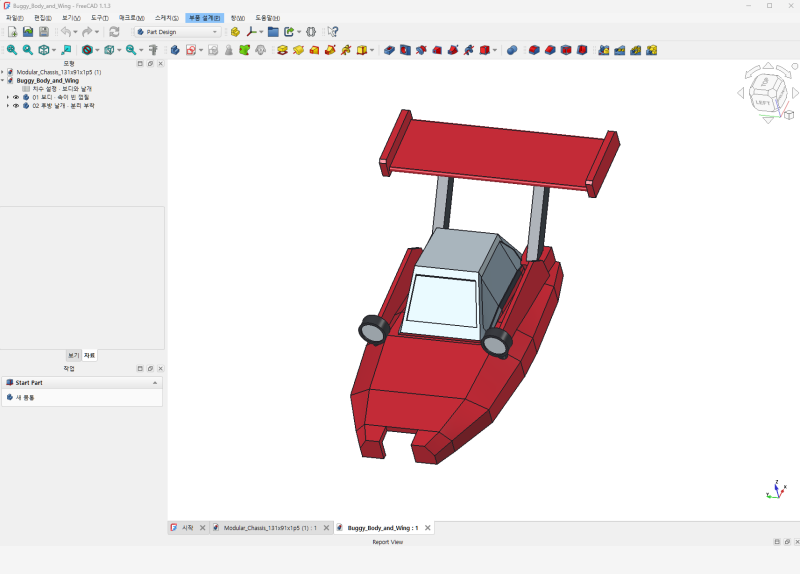This screenshot has width=800, height=574.
Task: Click the Thickness tool icon
Action: 582,50
